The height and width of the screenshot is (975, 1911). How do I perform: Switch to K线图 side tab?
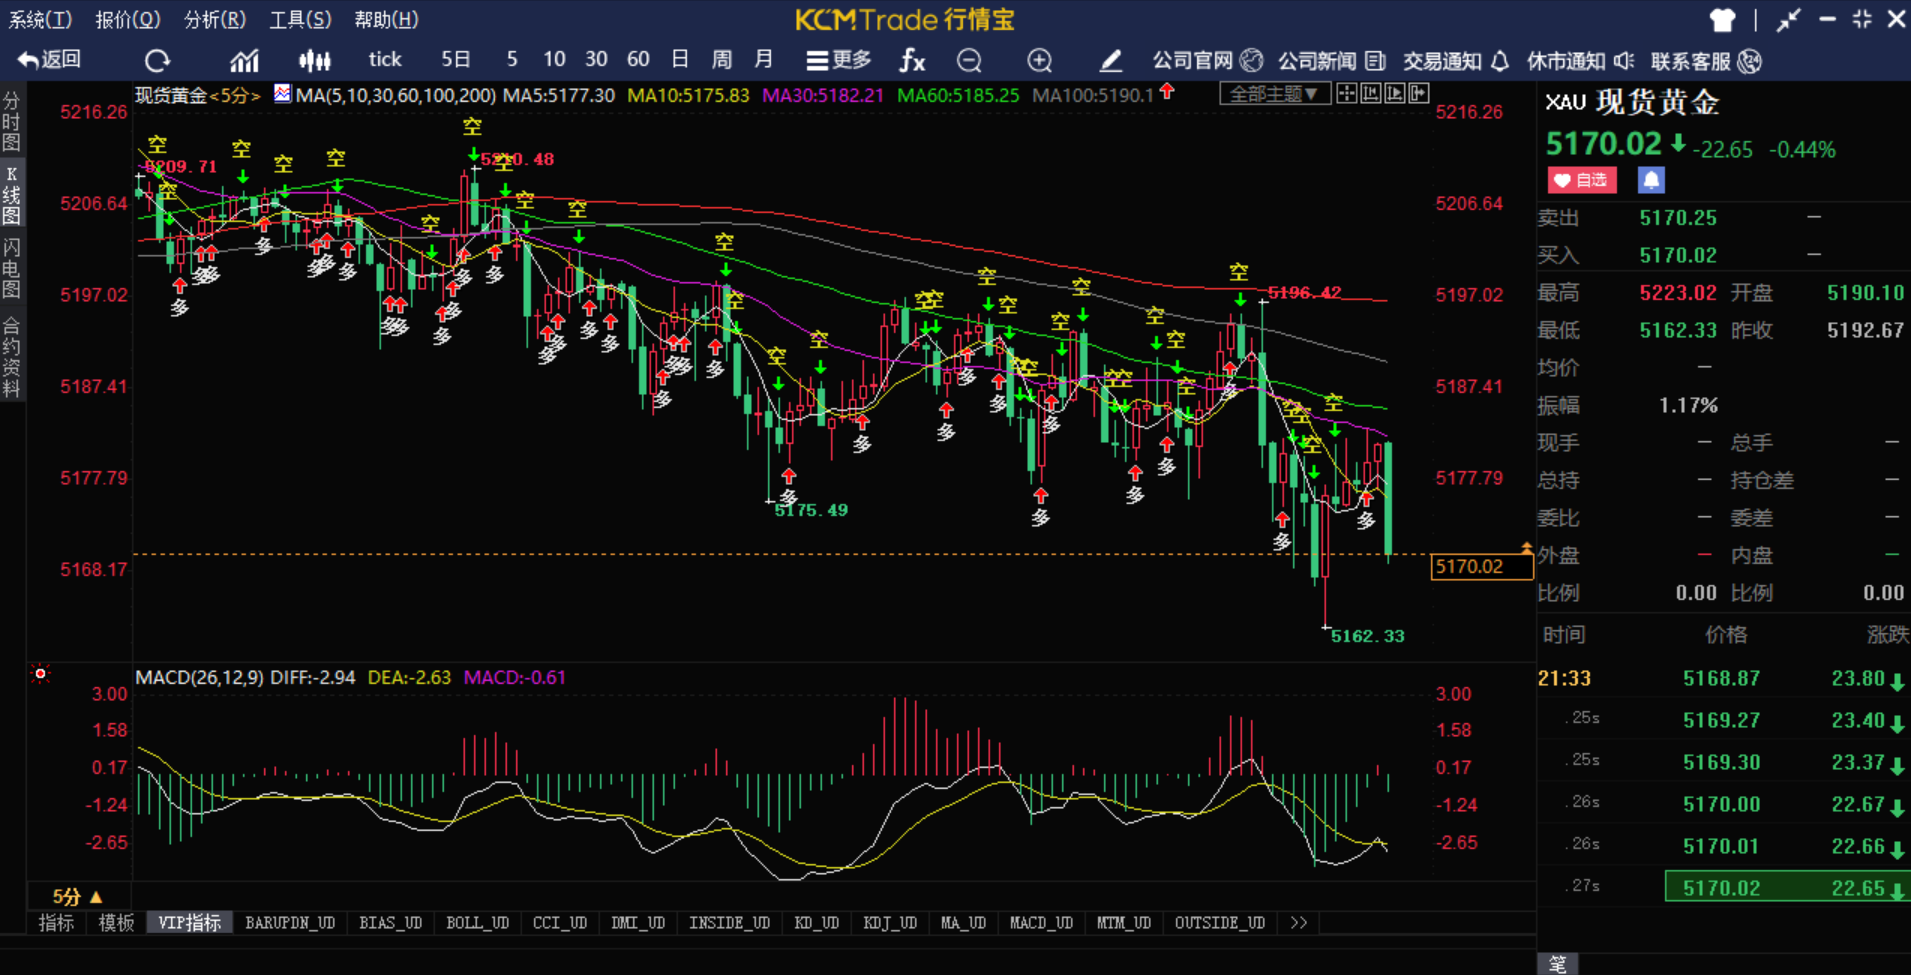12,195
